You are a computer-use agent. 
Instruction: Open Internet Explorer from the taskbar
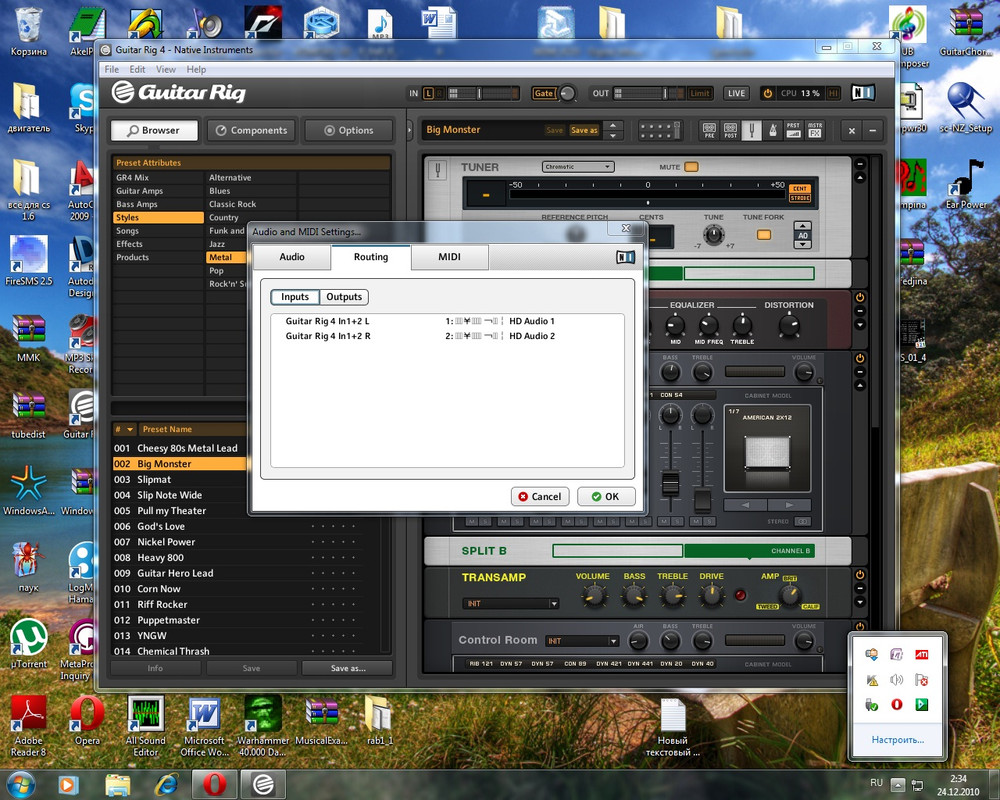click(166, 784)
